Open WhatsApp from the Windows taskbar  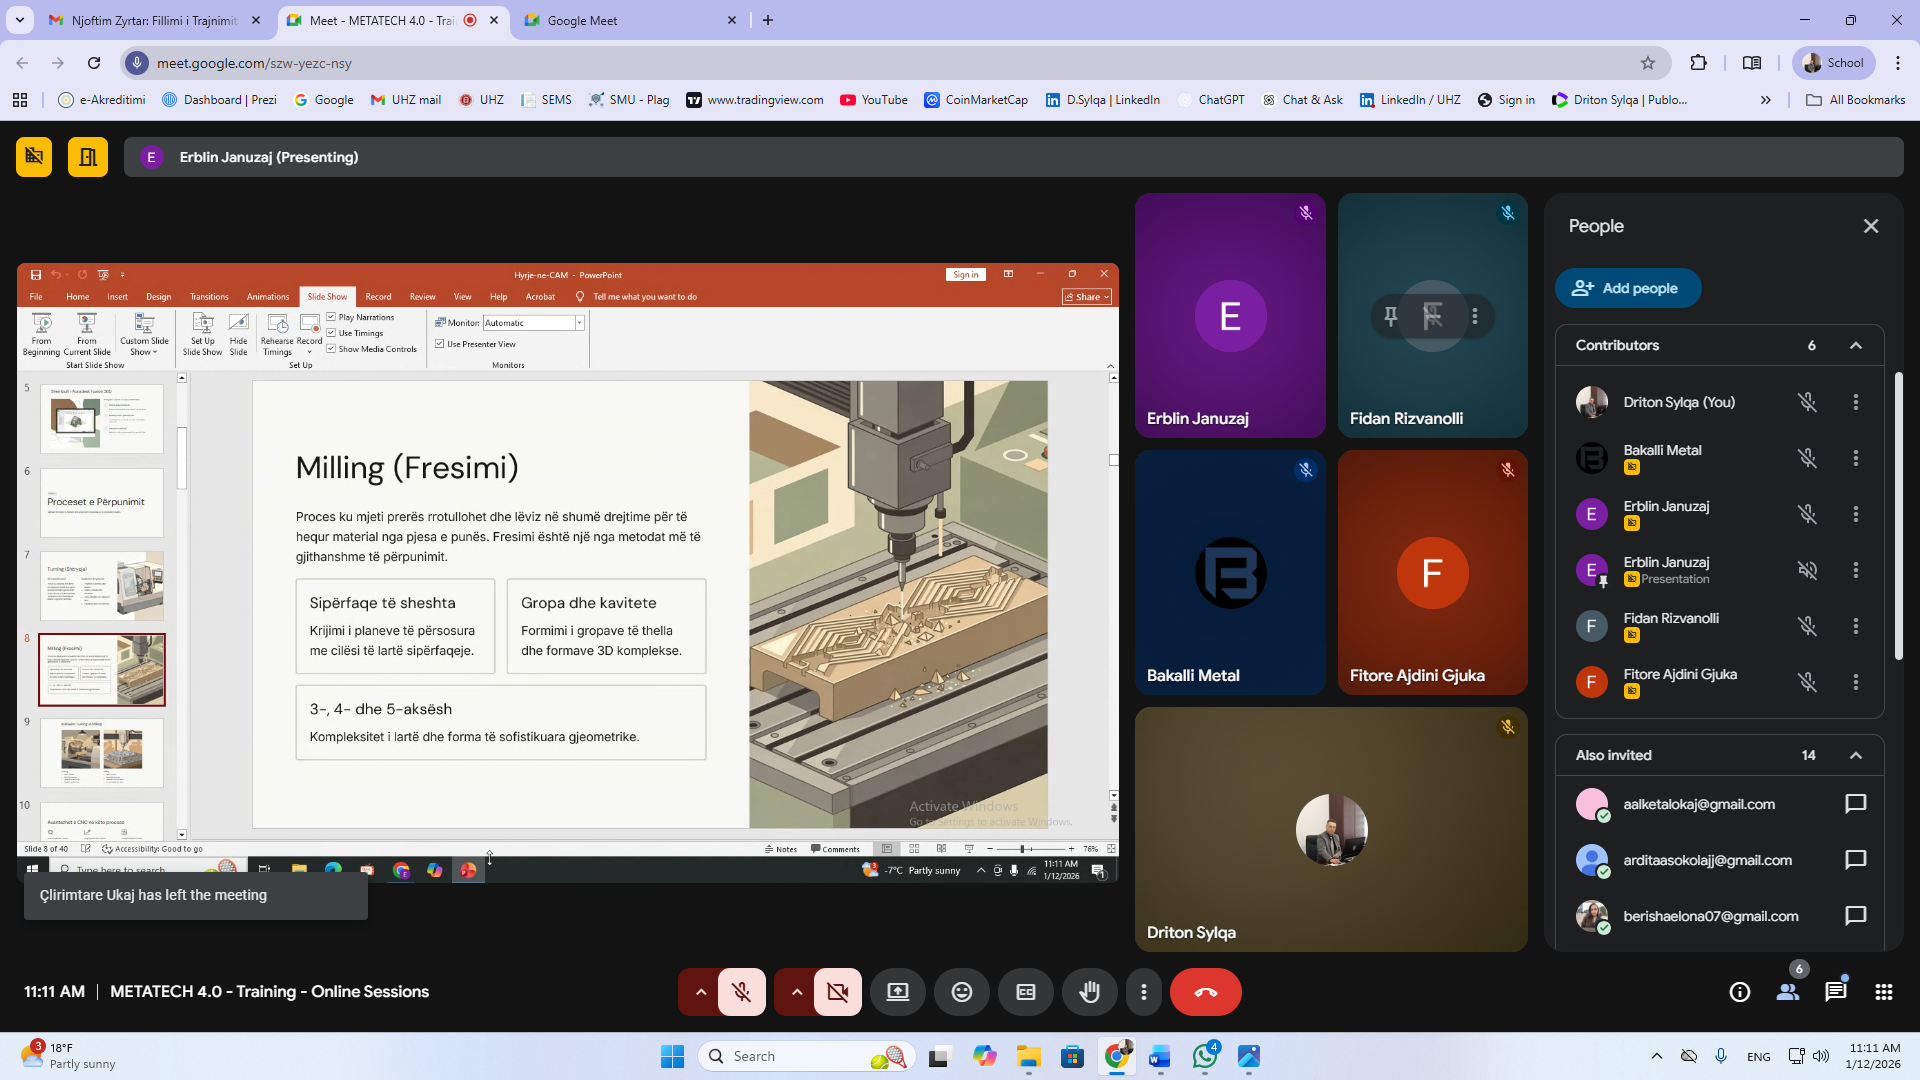coord(1205,1056)
